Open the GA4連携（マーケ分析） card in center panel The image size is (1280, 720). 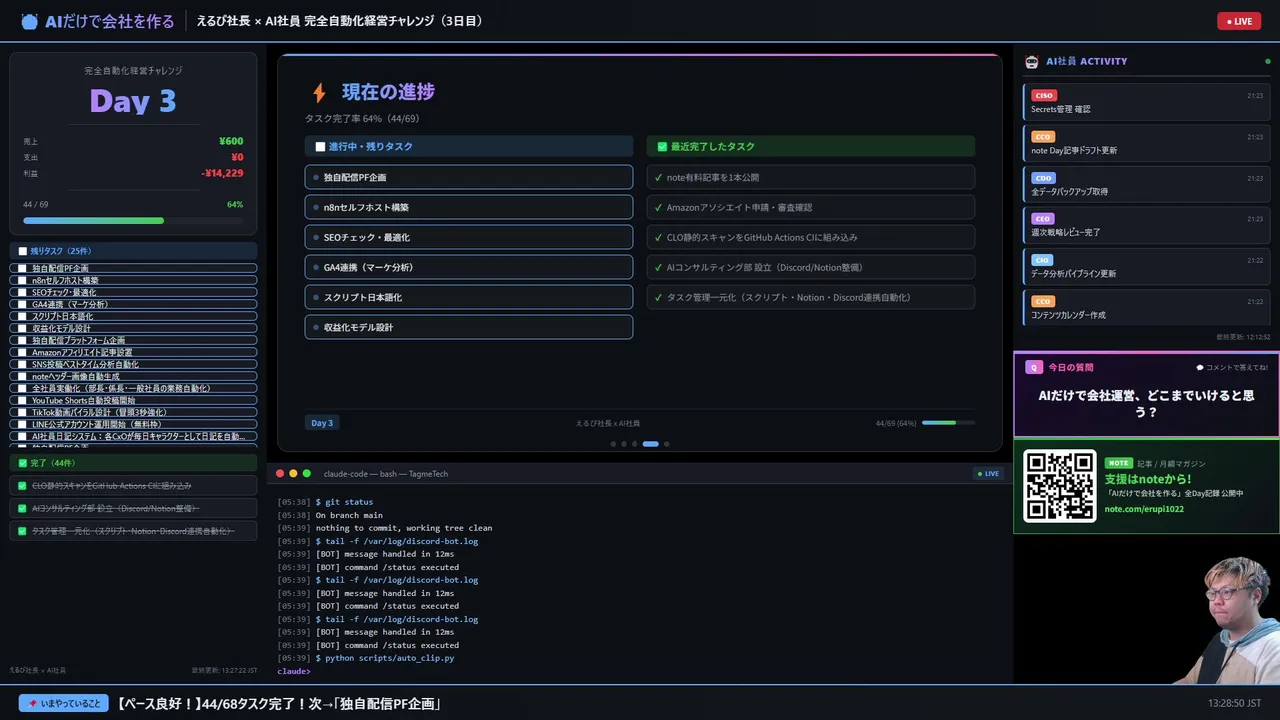469,267
